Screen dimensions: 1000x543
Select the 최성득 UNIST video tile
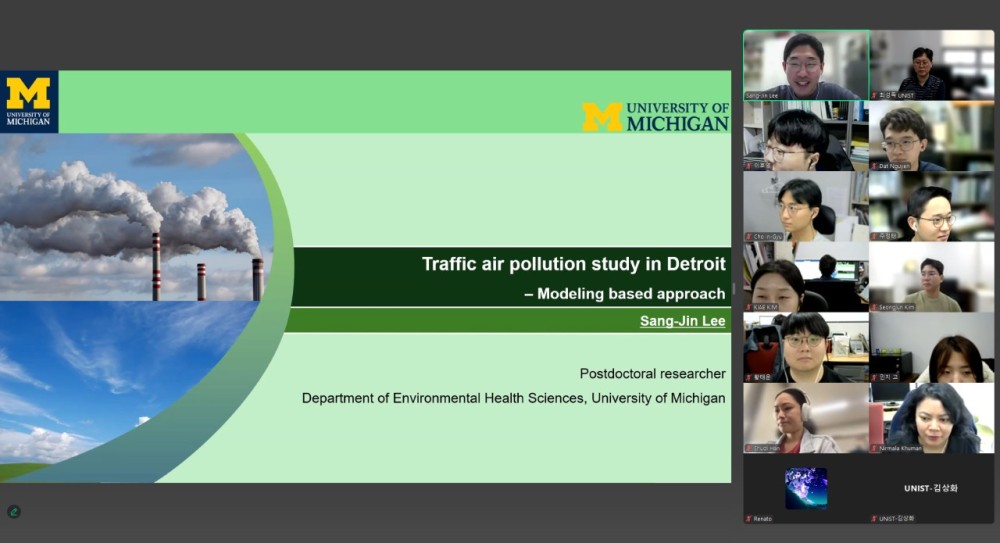pyautogui.click(x=931, y=65)
